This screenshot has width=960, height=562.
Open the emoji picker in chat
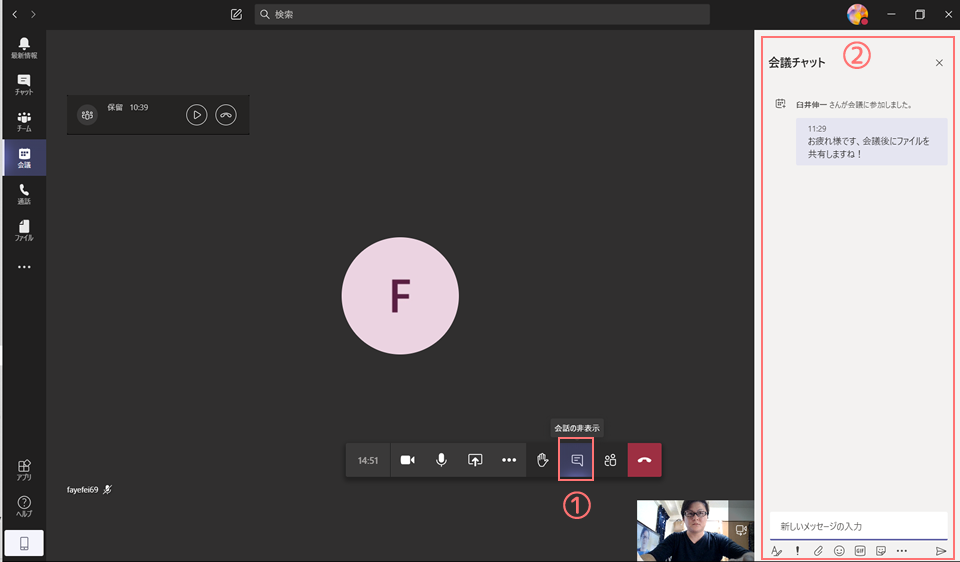click(x=839, y=551)
